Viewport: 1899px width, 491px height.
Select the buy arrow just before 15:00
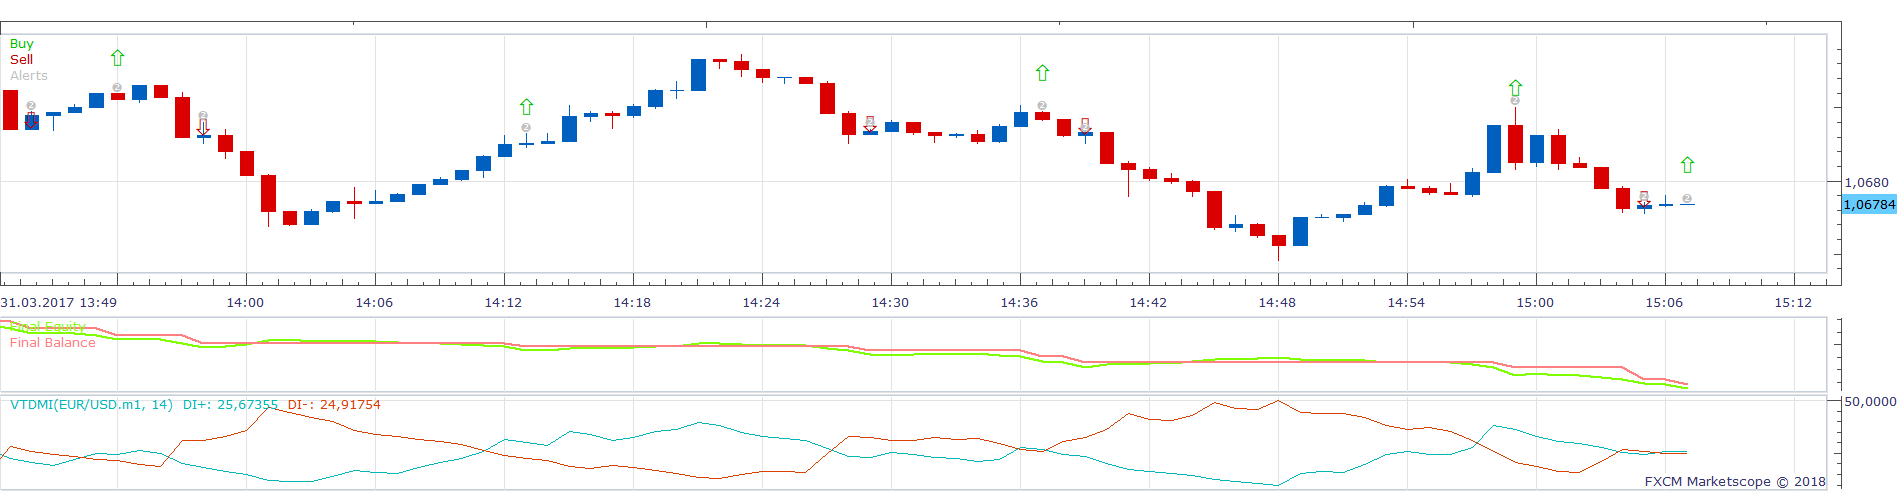(x=1515, y=88)
